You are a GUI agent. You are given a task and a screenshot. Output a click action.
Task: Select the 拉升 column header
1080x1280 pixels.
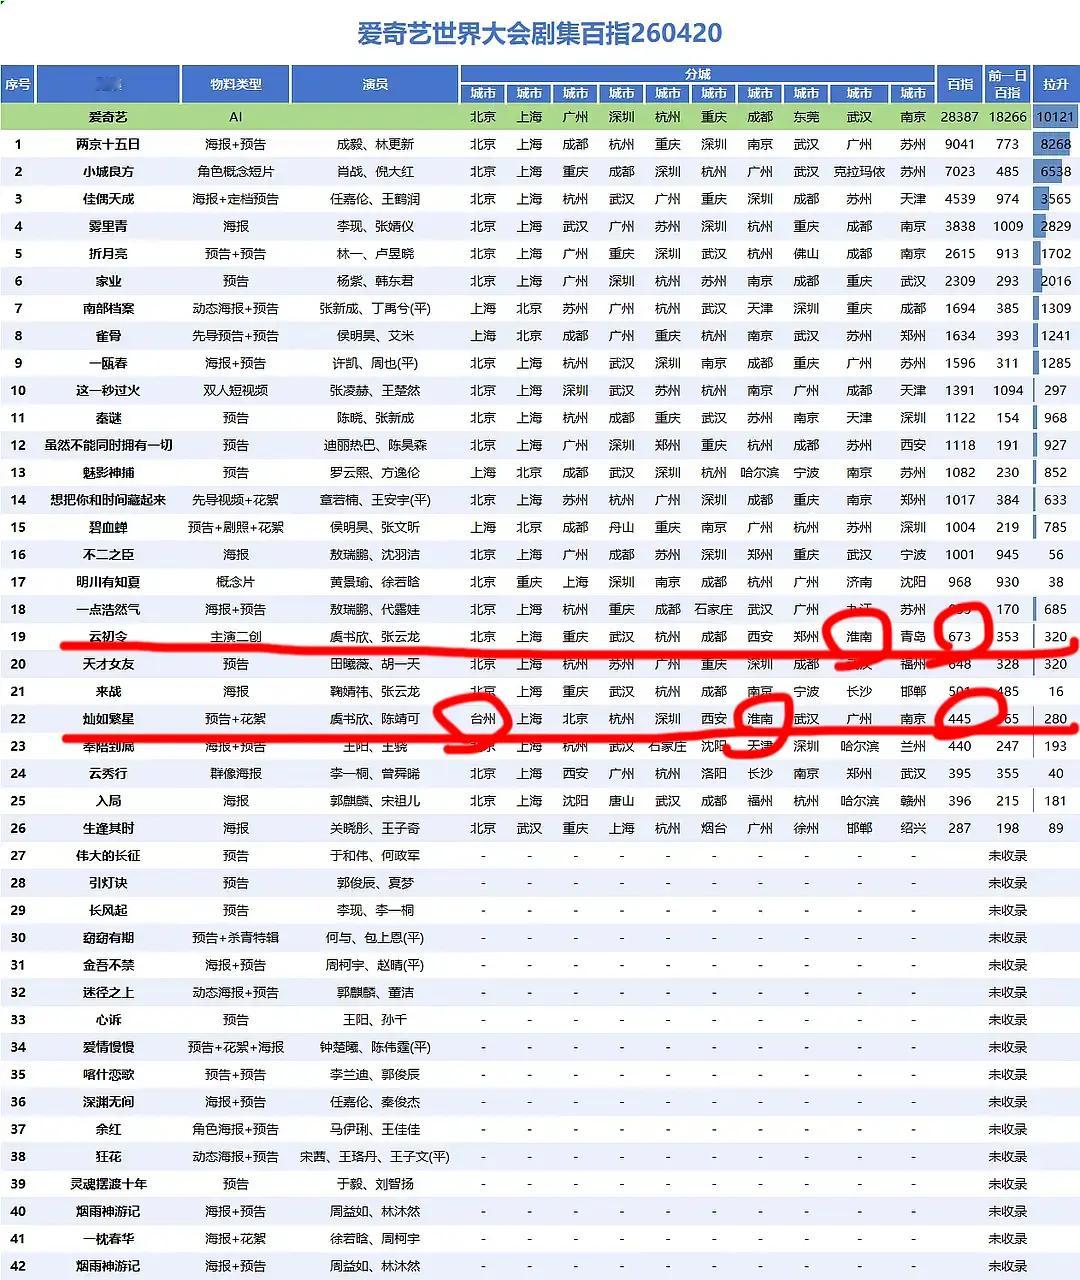coord(1055,84)
